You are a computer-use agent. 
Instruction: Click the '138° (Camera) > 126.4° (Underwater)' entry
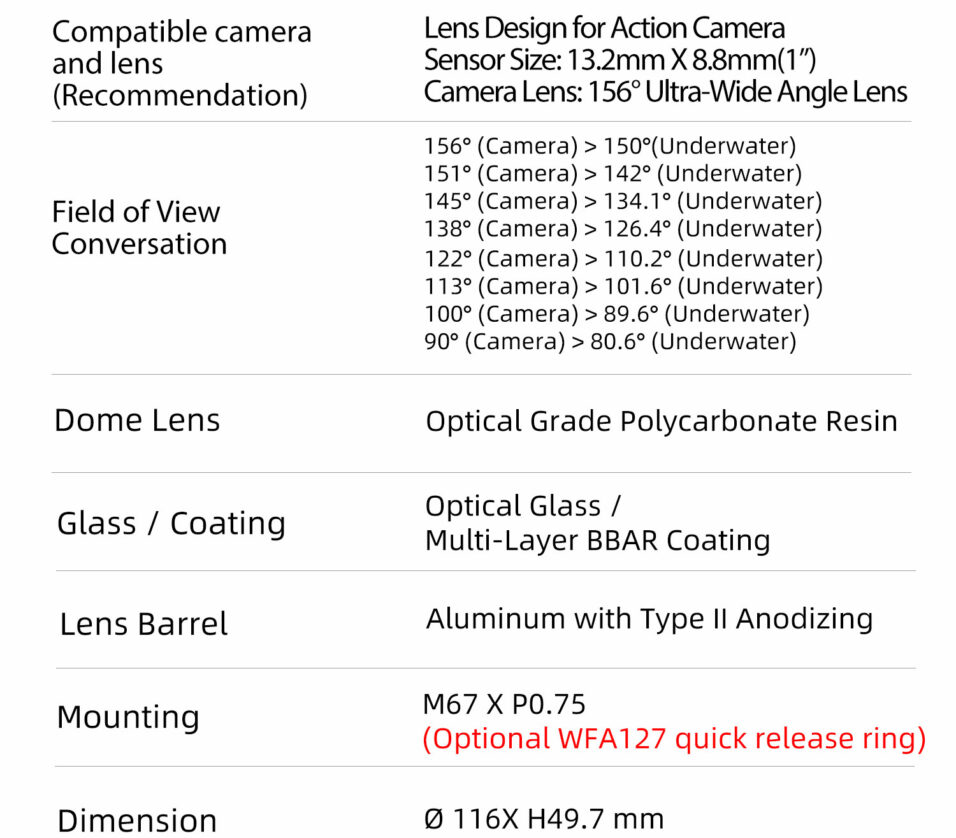(622, 229)
